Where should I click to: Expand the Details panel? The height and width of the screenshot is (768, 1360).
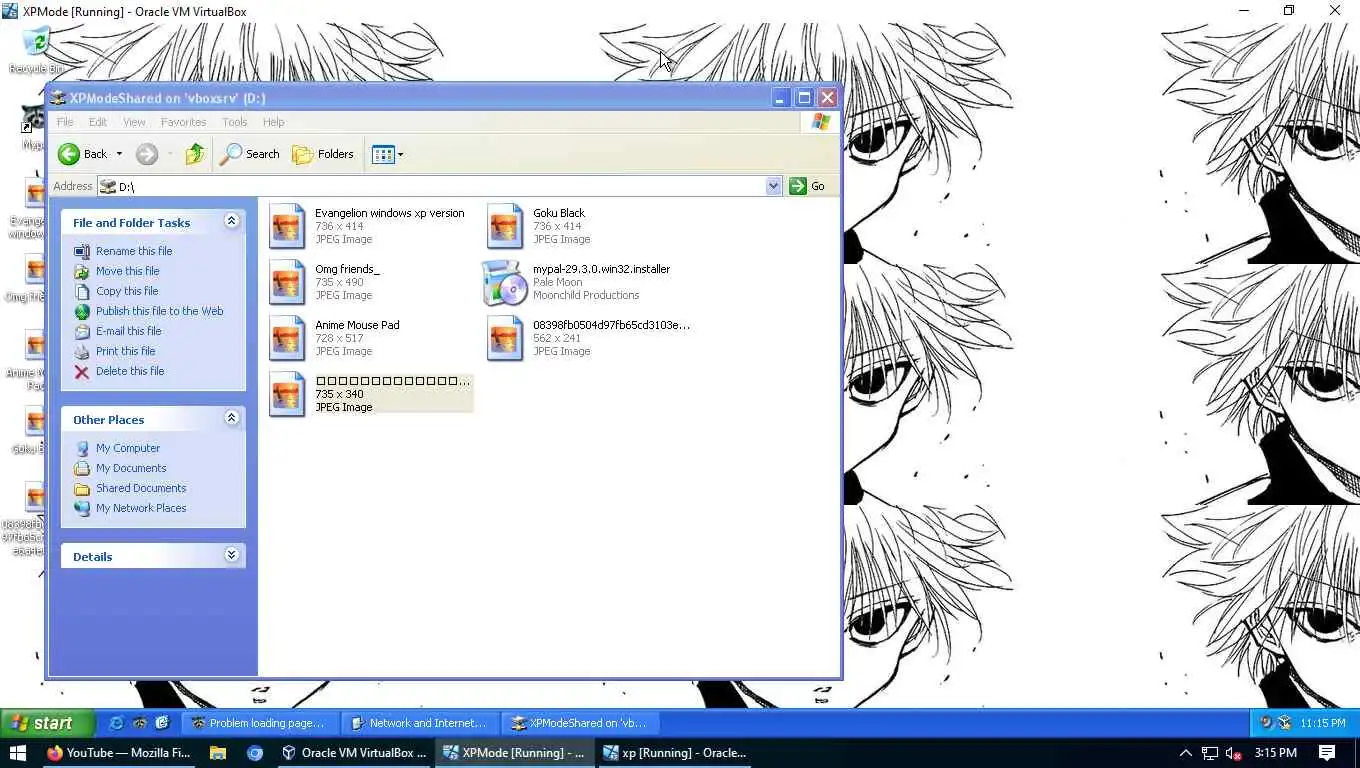(x=232, y=555)
